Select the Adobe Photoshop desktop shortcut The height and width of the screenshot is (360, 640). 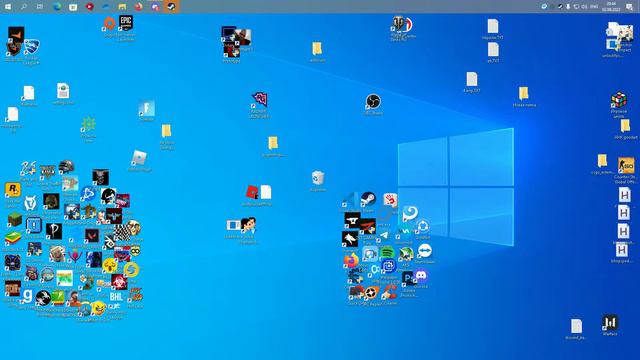point(408,279)
